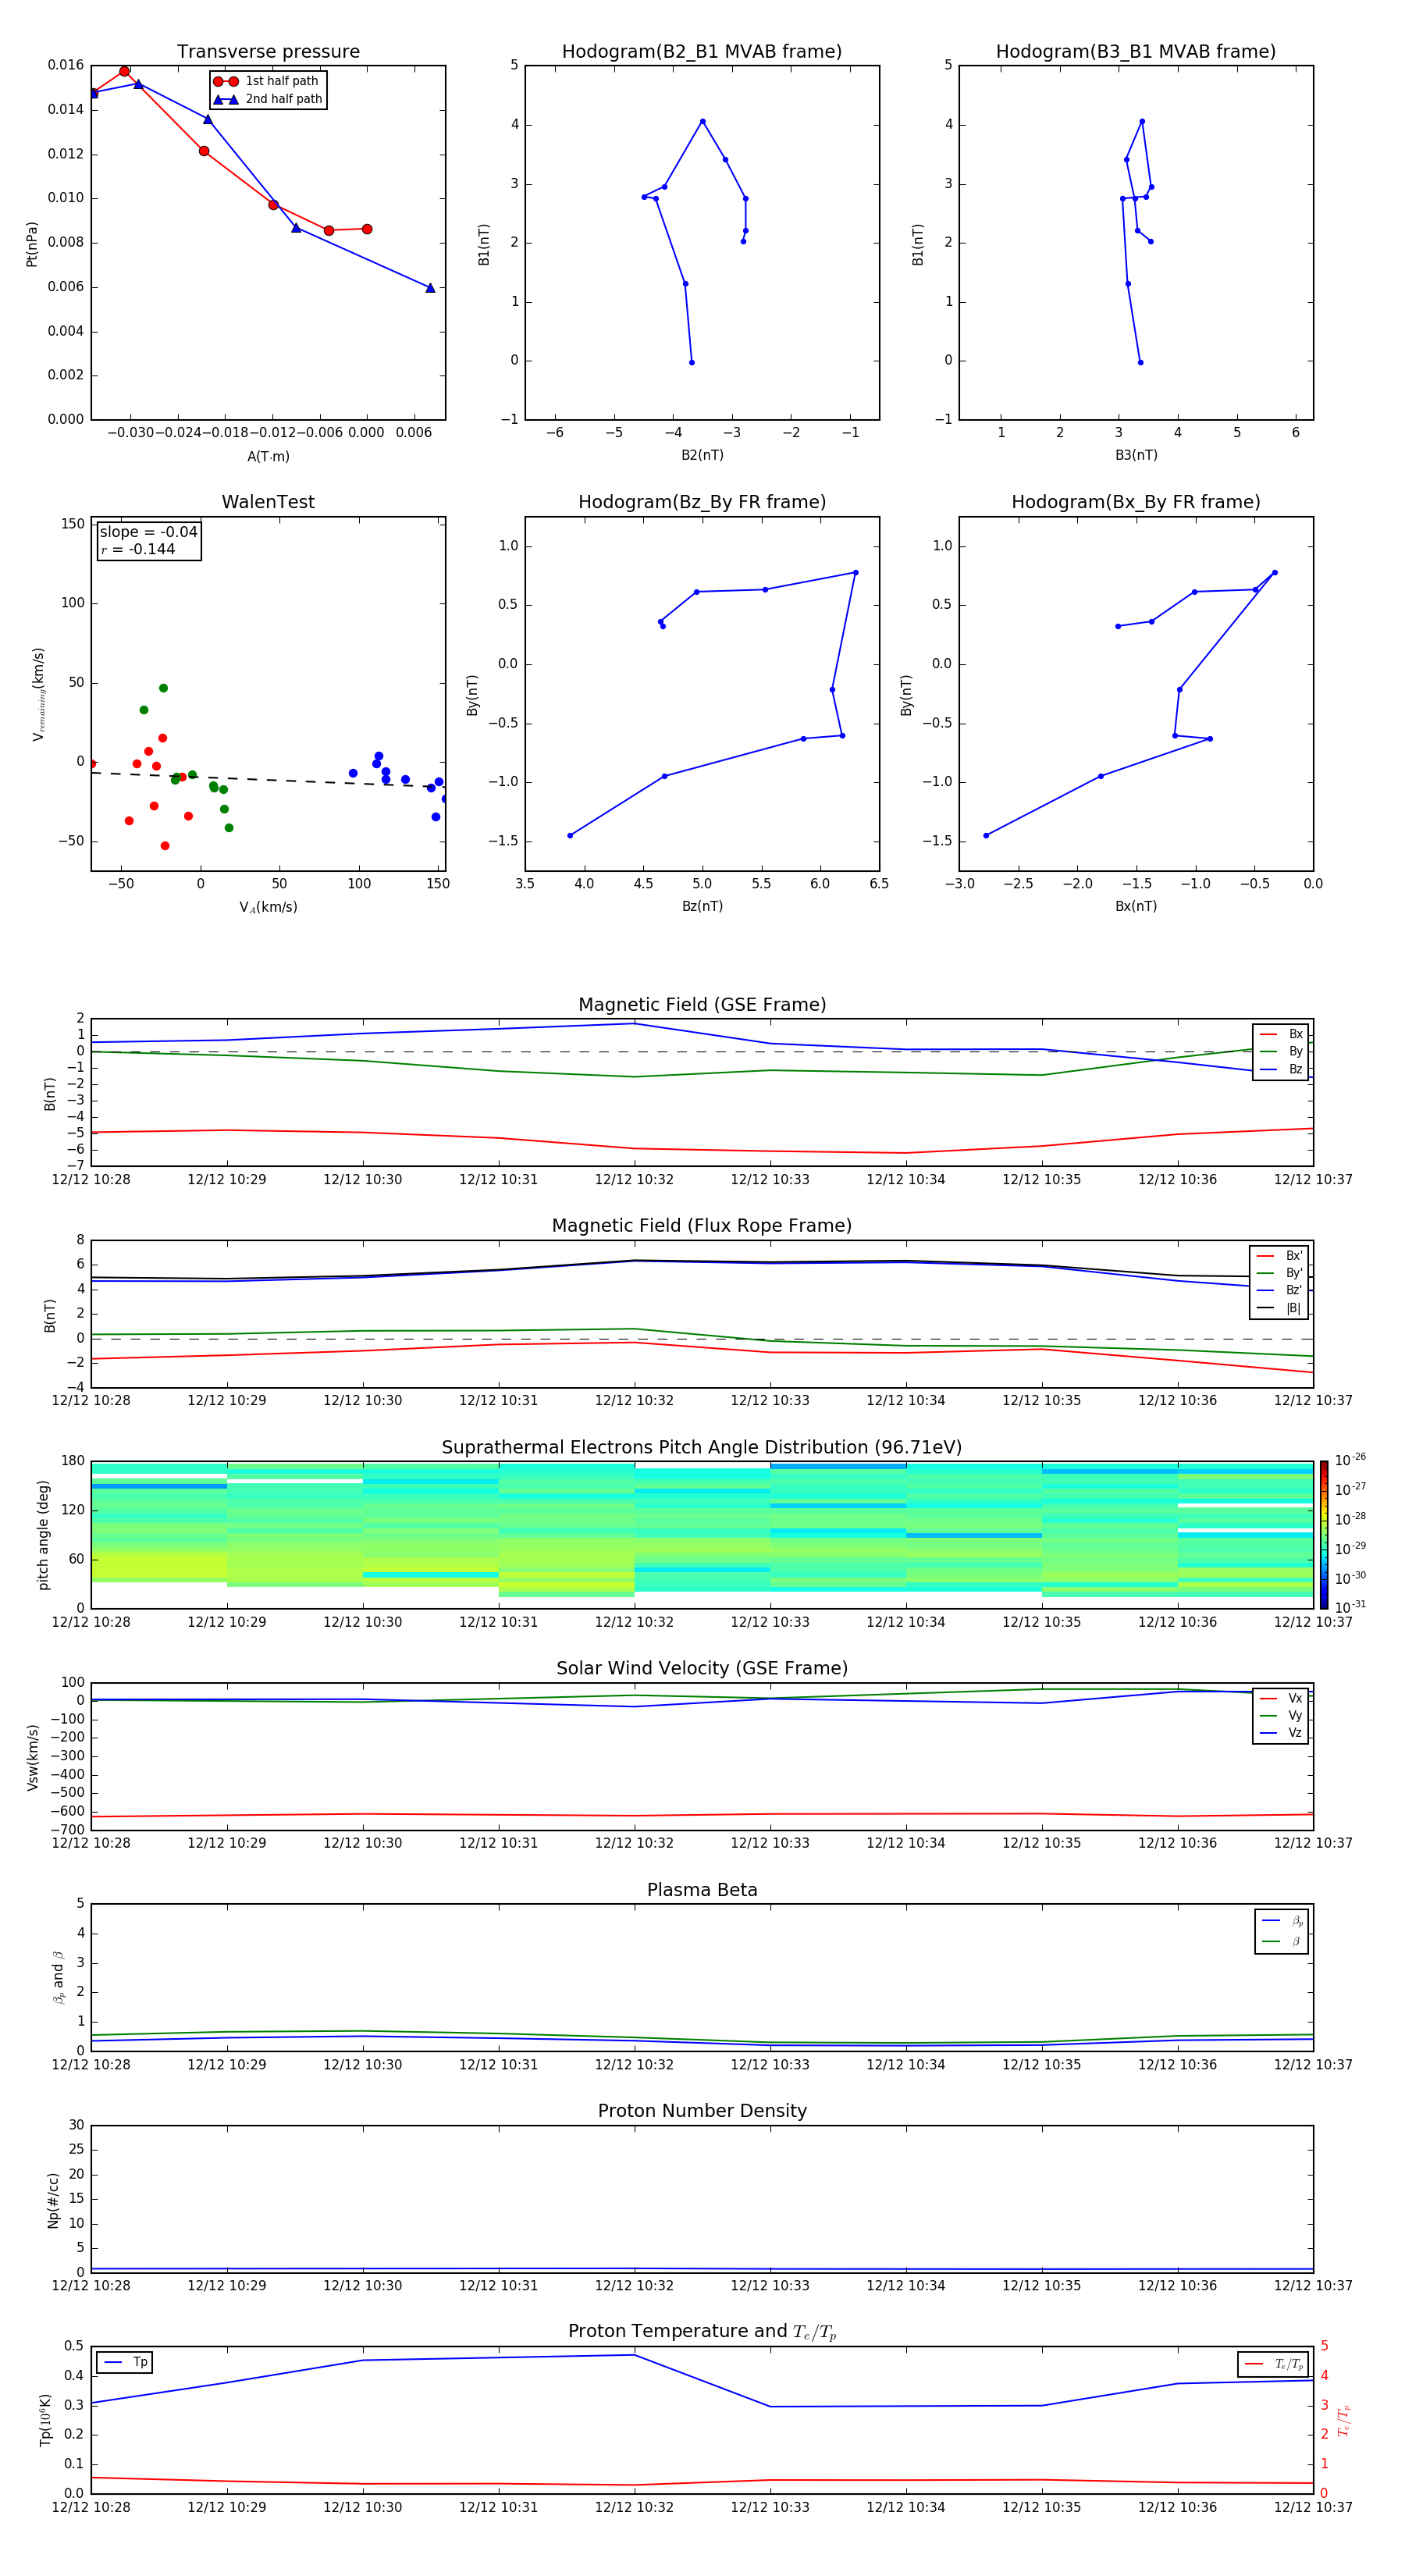Click 'Hodogram(B2_B1 MVAB frame)' title

pos(702,52)
